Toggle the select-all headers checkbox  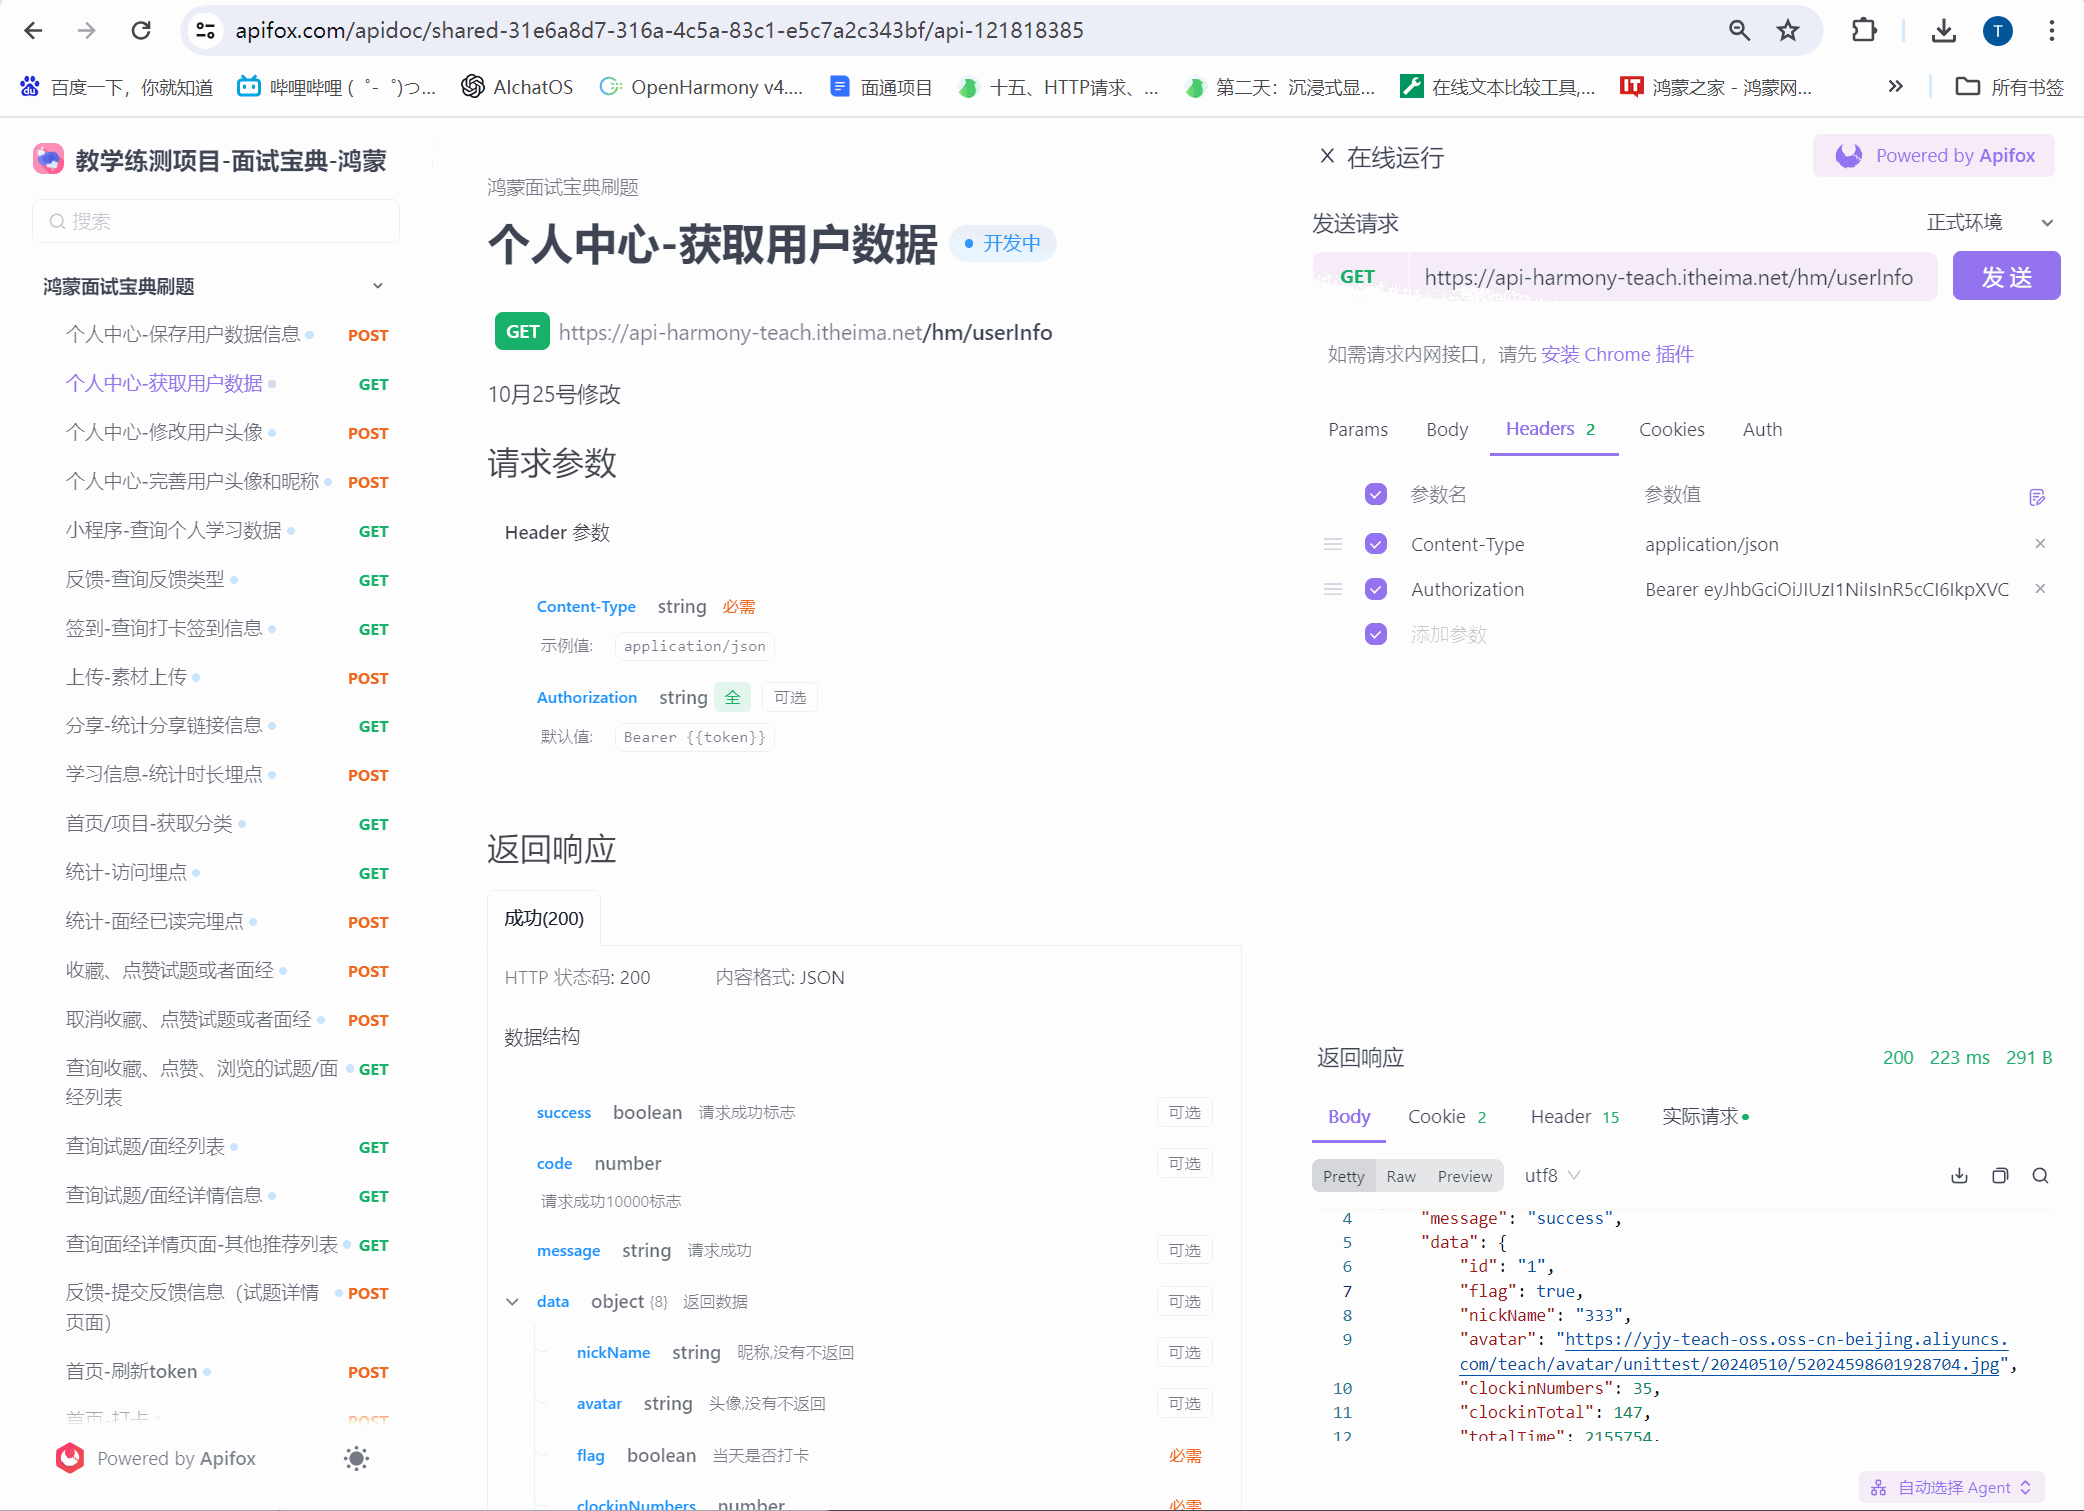(x=1376, y=494)
